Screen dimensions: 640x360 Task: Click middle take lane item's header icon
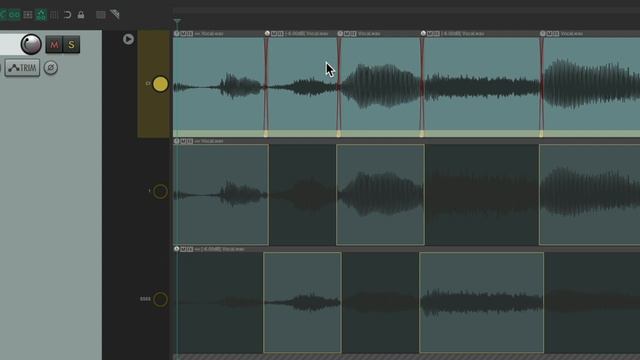coord(176,141)
